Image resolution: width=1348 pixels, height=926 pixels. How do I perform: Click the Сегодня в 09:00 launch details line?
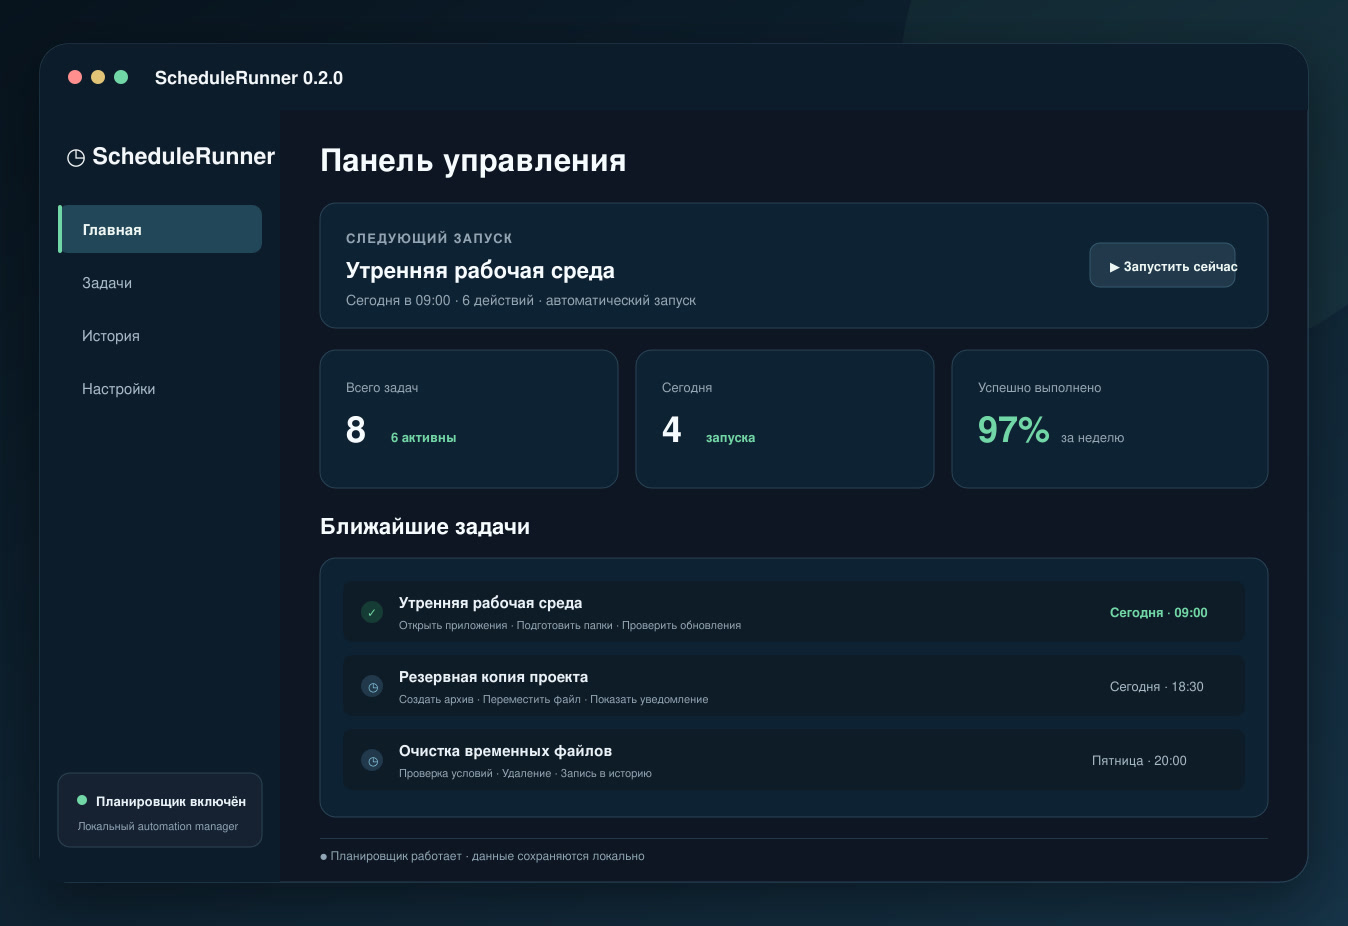pos(521,300)
